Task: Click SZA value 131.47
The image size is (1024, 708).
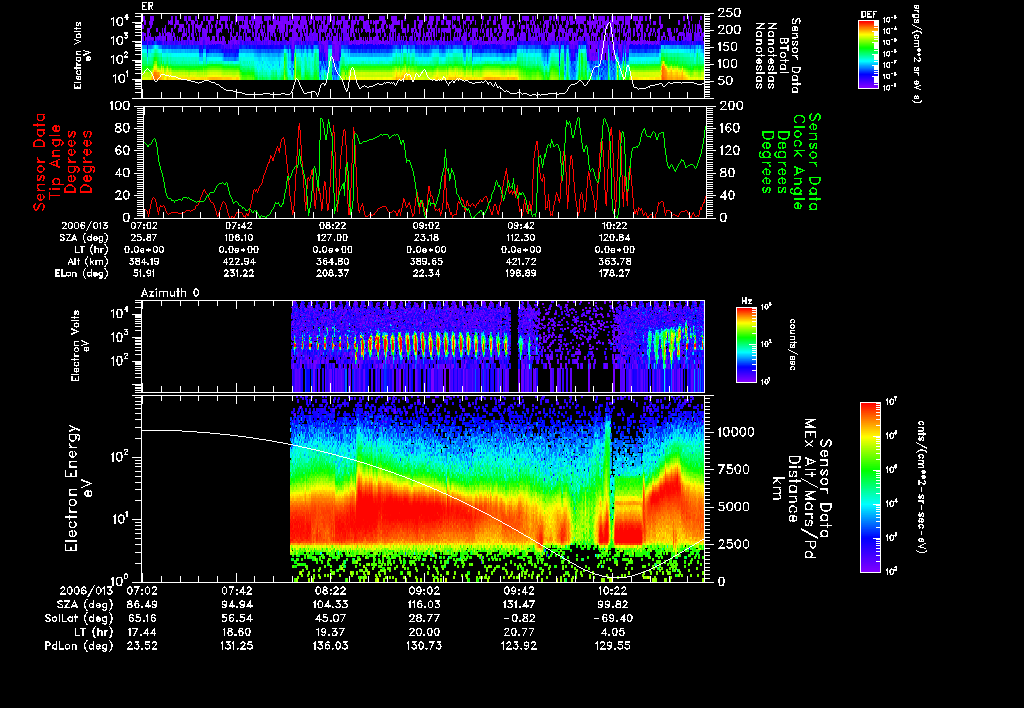Action: click(519, 604)
